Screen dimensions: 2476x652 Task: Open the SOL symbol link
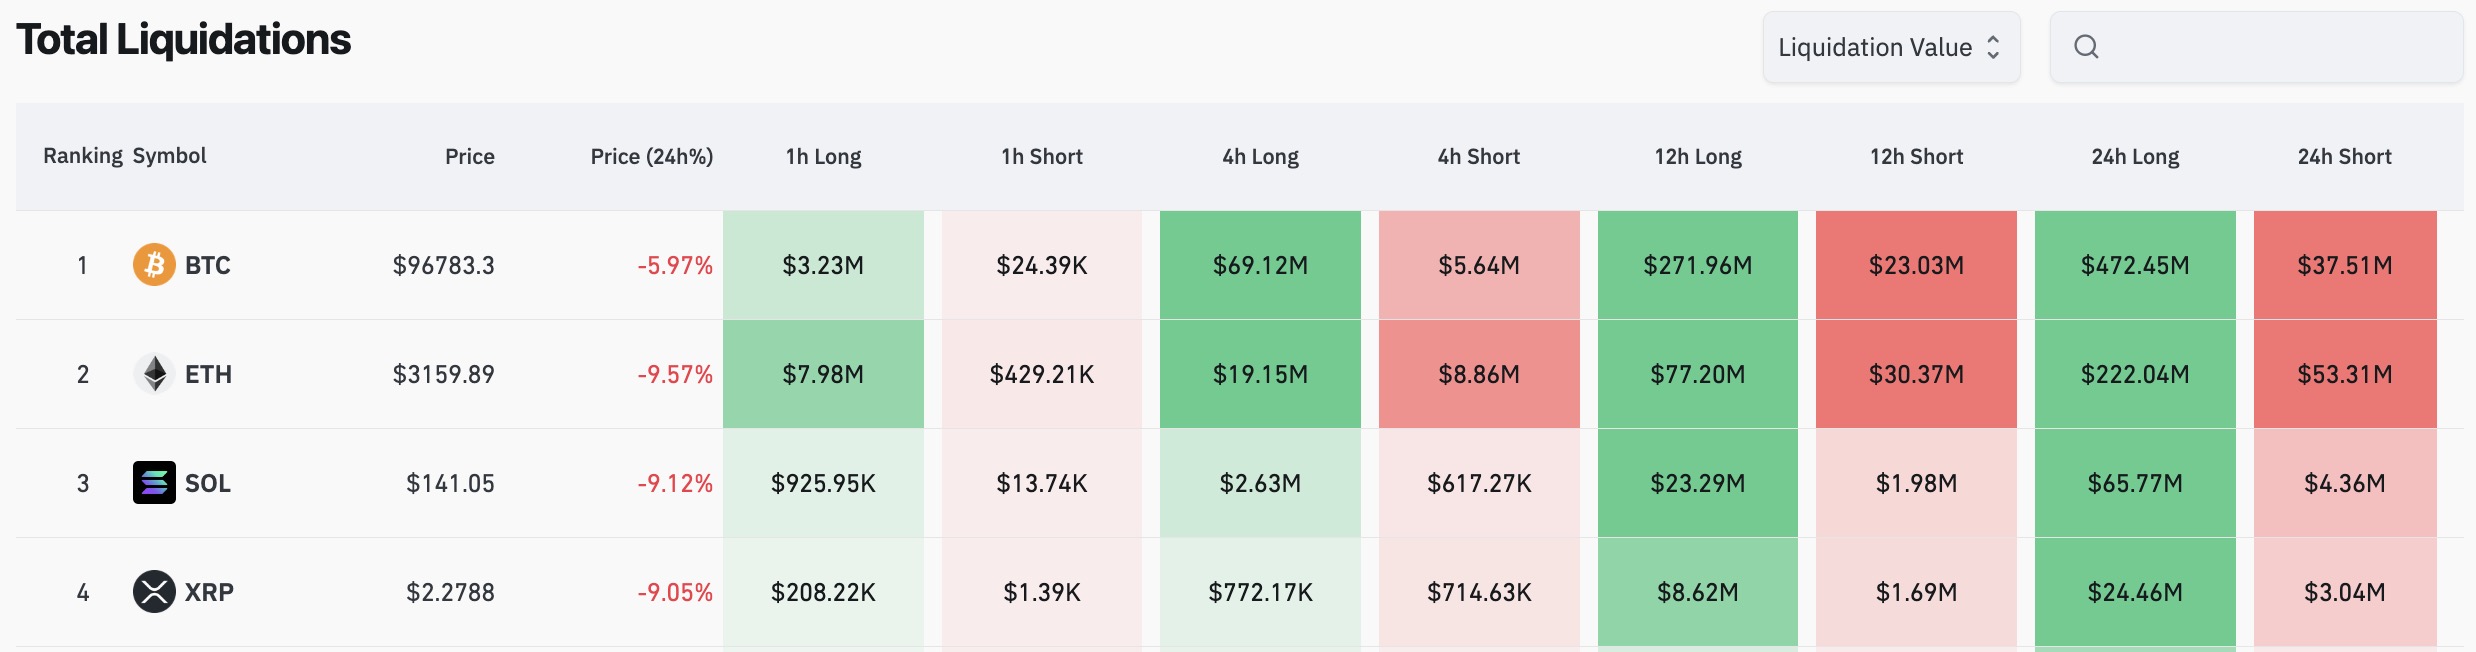pyautogui.click(x=208, y=483)
